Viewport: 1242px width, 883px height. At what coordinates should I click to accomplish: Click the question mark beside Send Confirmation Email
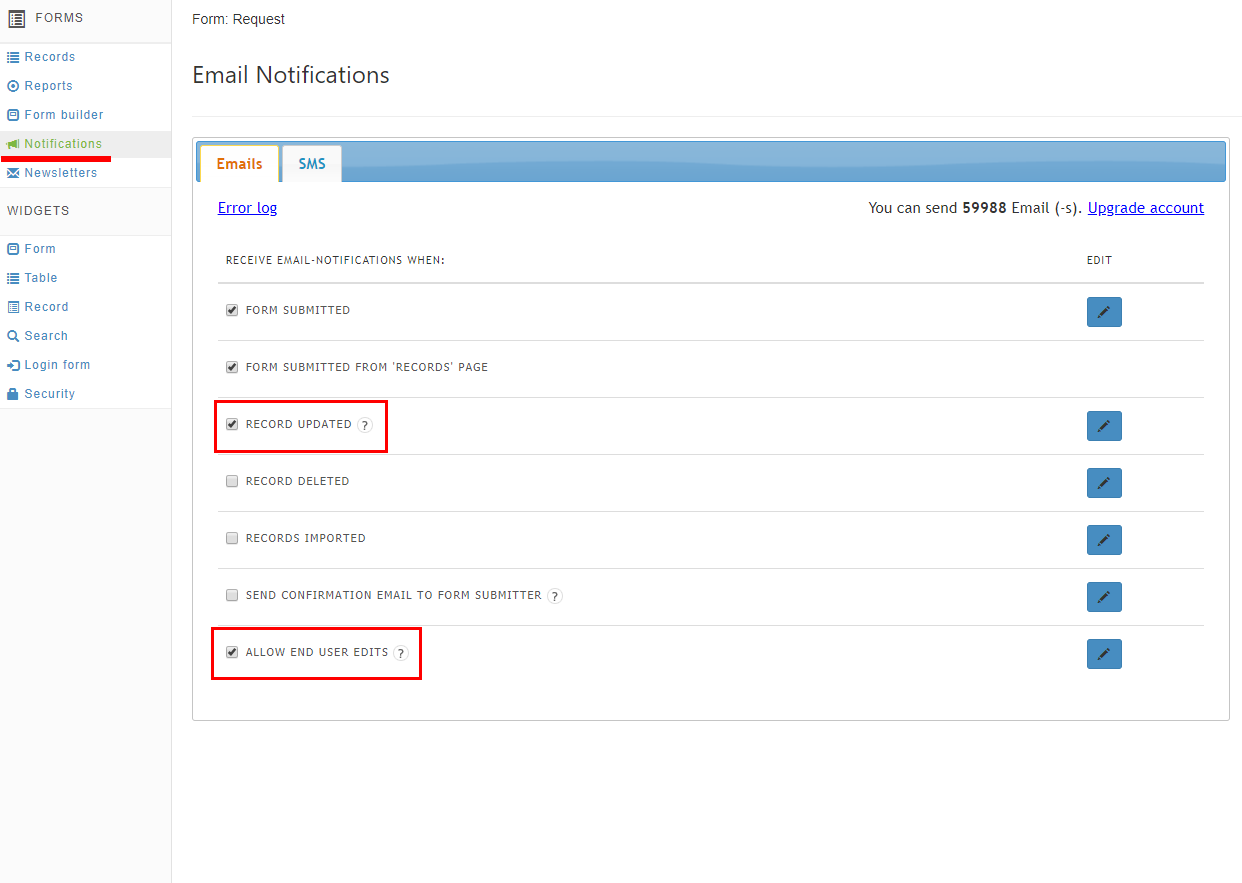click(555, 596)
